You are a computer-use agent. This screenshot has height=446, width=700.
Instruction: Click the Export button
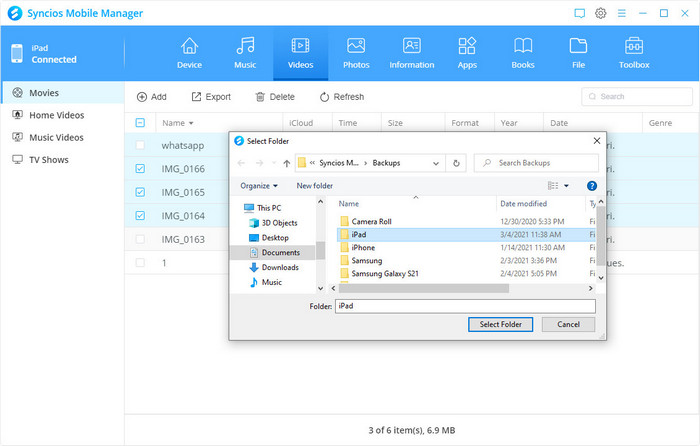click(x=211, y=97)
